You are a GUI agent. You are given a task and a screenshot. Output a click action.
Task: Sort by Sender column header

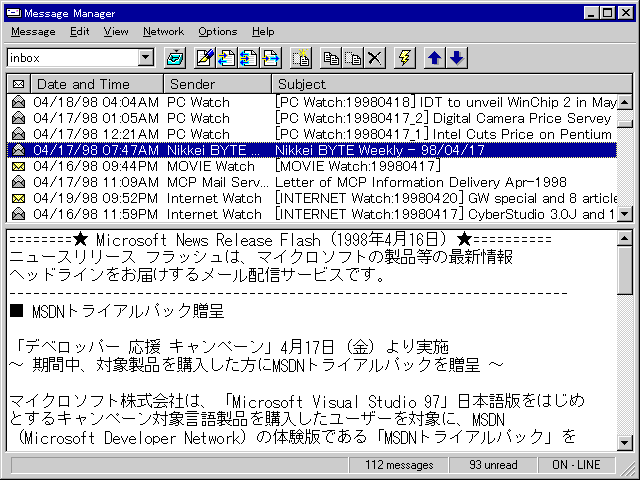[218, 84]
